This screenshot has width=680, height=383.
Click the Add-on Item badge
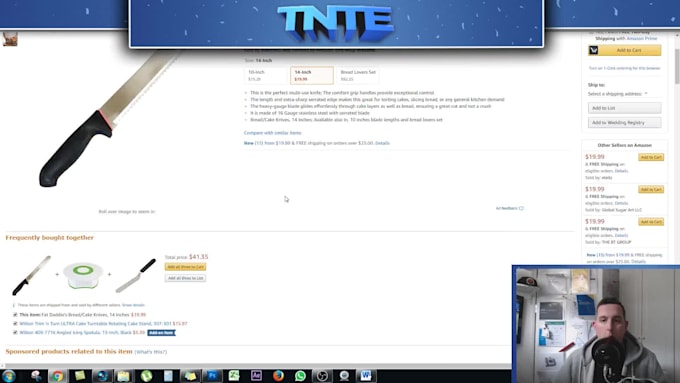[161, 333]
